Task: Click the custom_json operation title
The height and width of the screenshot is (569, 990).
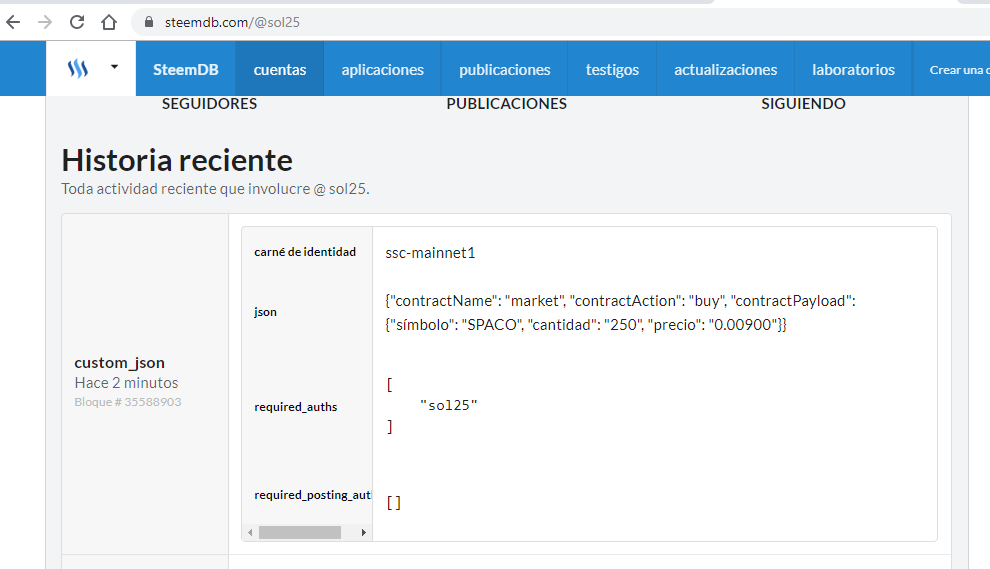Action: point(119,362)
